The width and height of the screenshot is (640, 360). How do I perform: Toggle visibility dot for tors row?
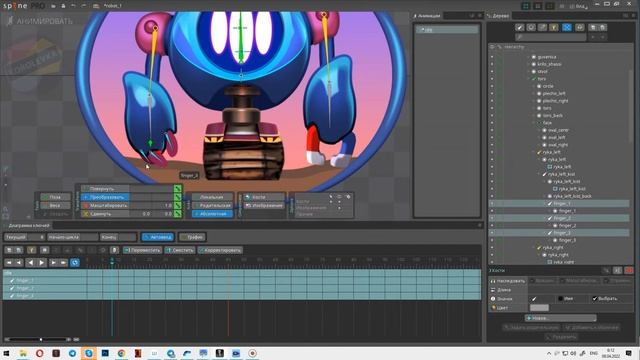pos(492,79)
